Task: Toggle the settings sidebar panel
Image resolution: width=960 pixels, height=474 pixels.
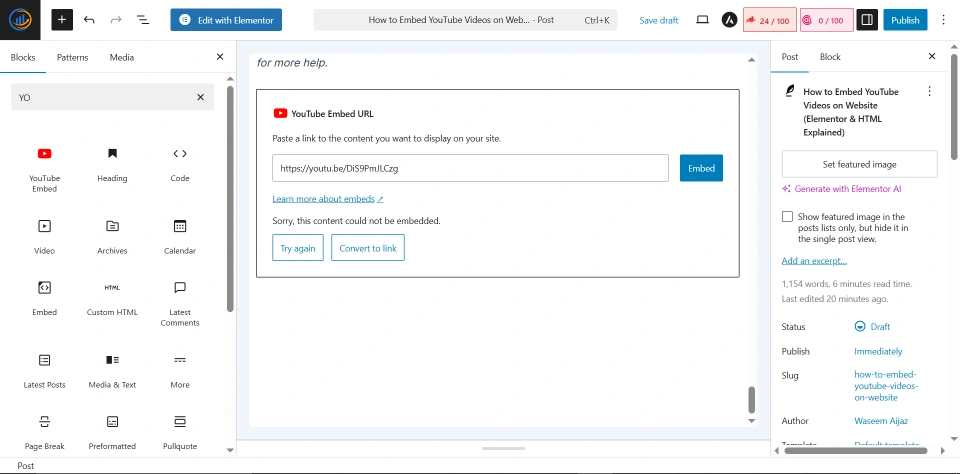Action: click(867, 20)
